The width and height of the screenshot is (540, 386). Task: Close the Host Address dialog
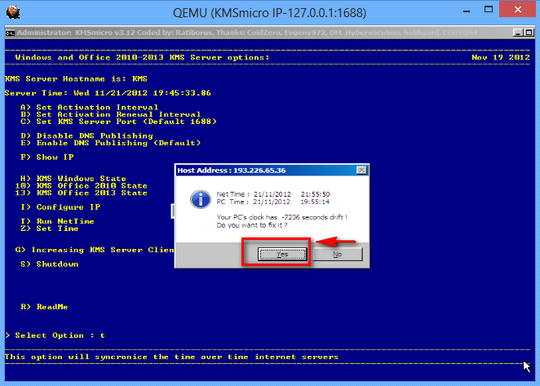(361, 170)
